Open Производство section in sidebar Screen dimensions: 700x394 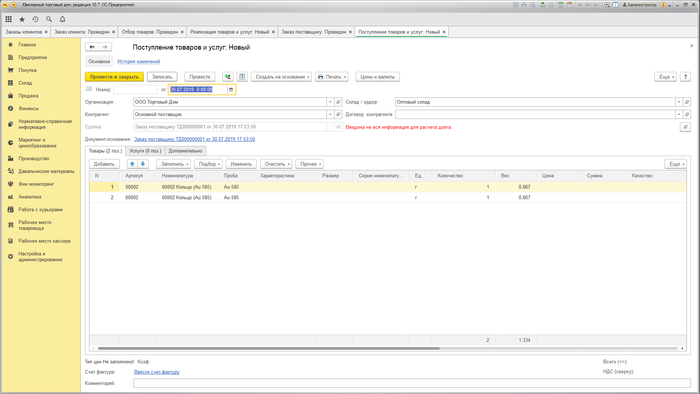coord(33,158)
